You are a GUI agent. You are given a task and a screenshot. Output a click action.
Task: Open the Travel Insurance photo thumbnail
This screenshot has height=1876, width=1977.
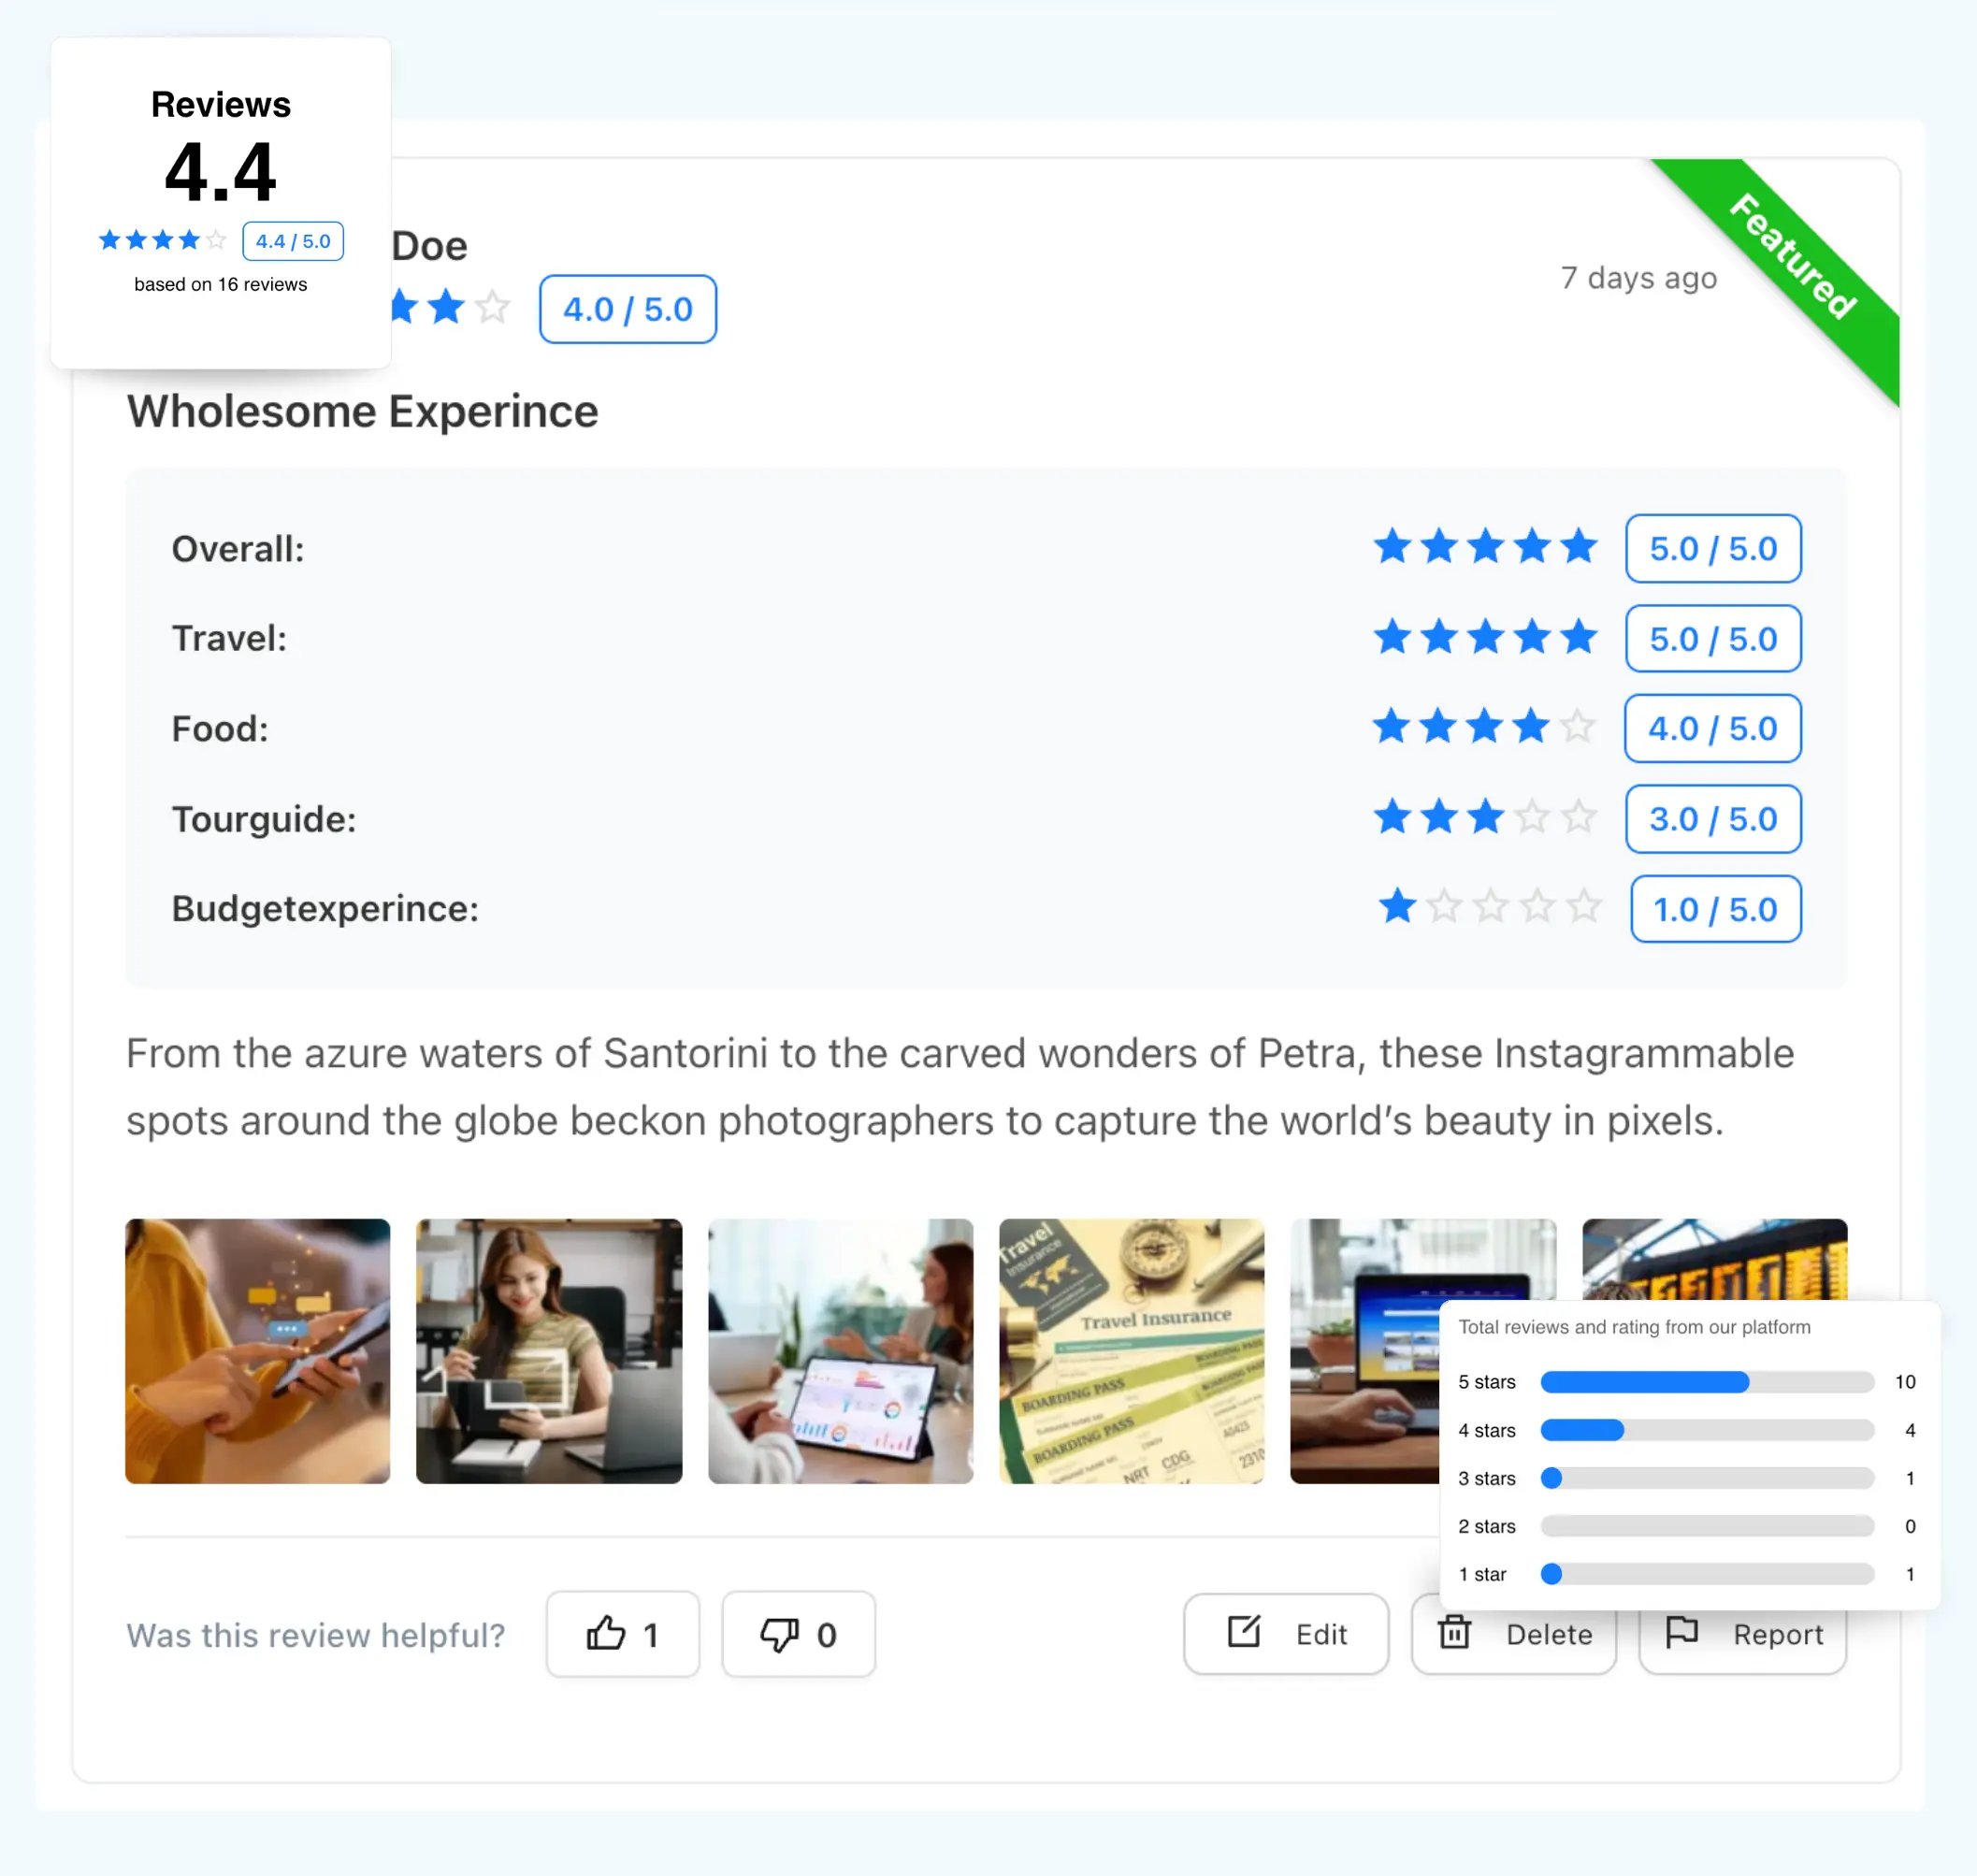(x=1131, y=1350)
